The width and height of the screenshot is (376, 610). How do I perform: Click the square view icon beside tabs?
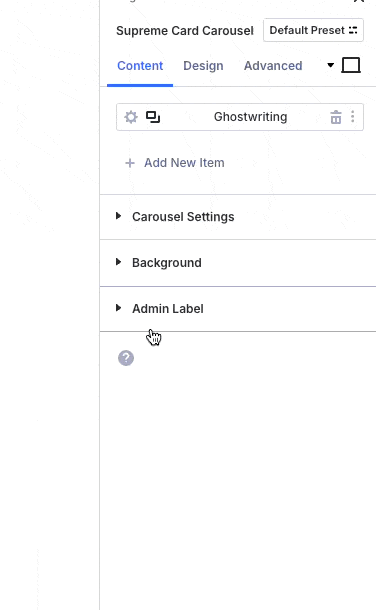[351, 65]
